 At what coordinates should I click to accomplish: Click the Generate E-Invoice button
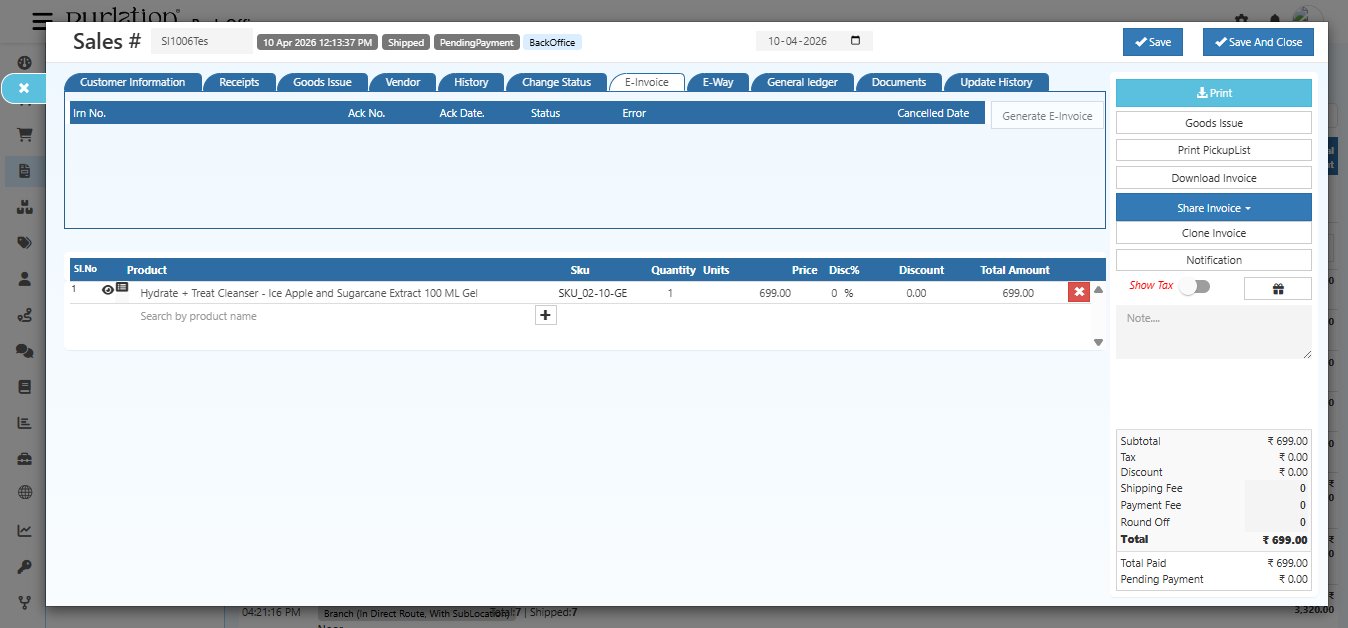pos(1046,115)
